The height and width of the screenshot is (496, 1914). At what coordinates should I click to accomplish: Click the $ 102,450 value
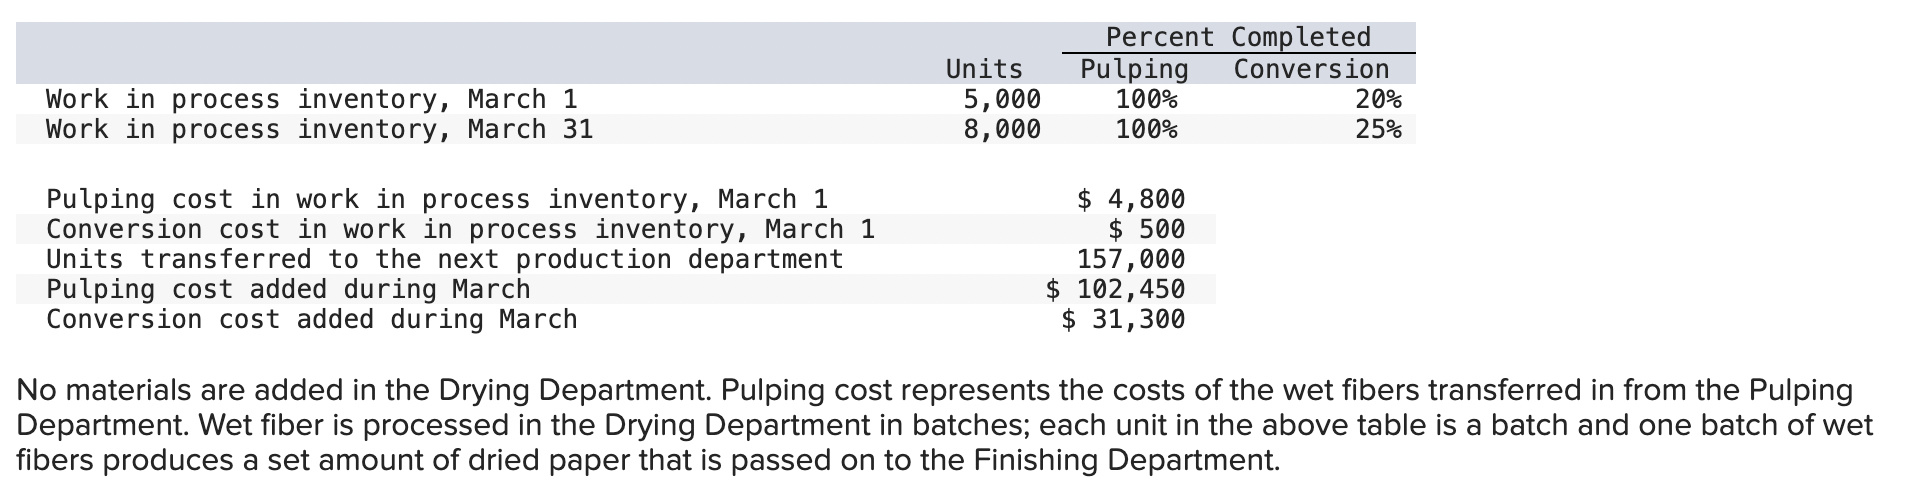click(x=1115, y=289)
